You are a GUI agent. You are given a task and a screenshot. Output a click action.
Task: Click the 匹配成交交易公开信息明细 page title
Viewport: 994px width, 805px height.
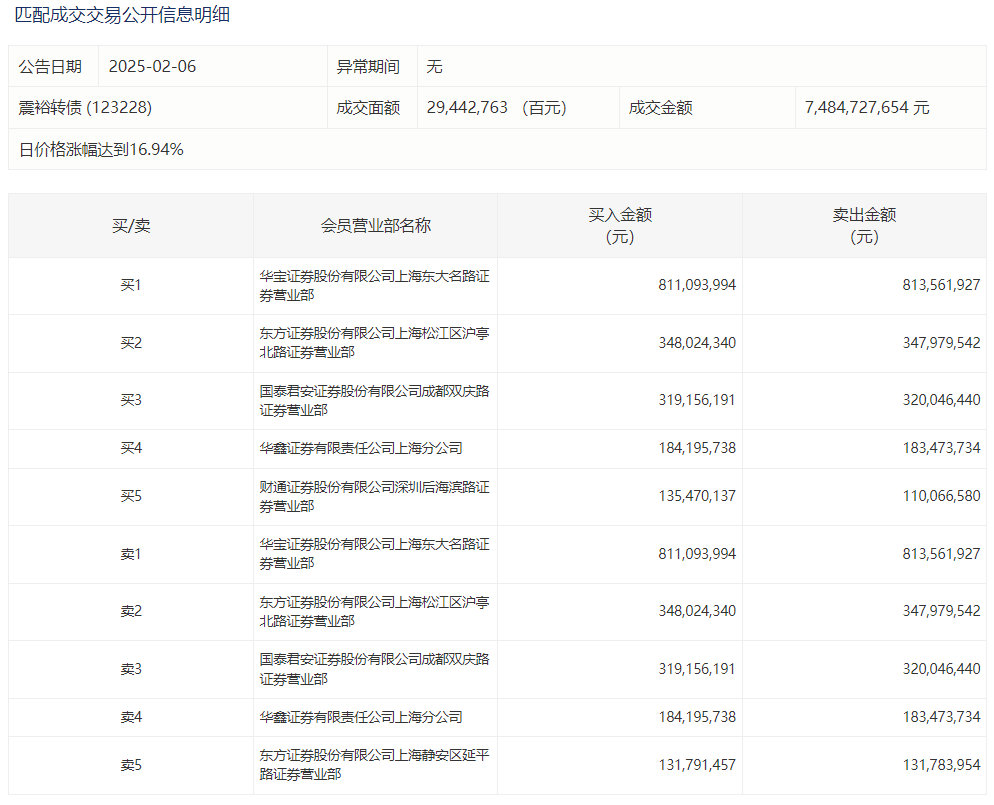(x=122, y=16)
